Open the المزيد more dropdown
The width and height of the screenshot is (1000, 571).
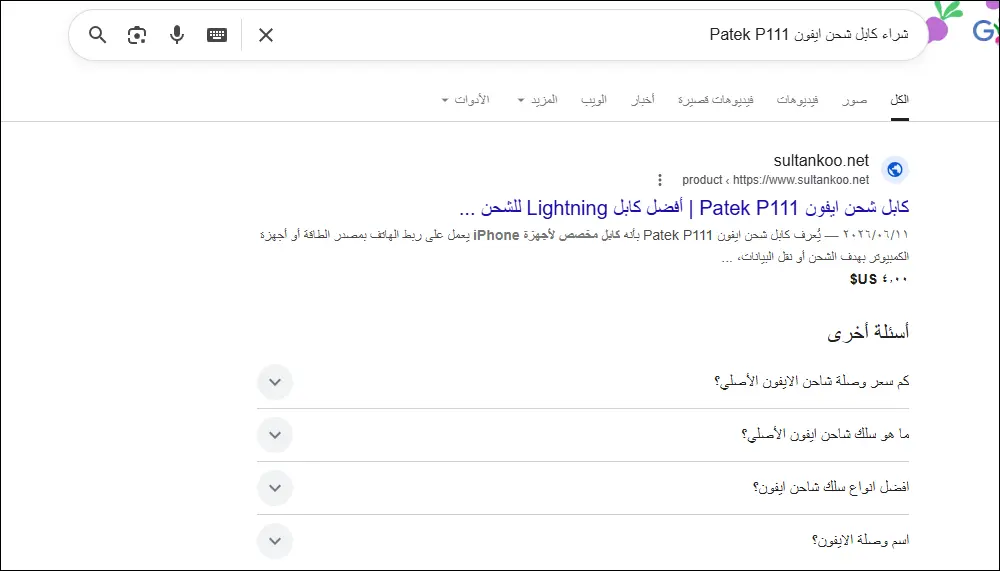pyautogui.click(x=537, y=100)
